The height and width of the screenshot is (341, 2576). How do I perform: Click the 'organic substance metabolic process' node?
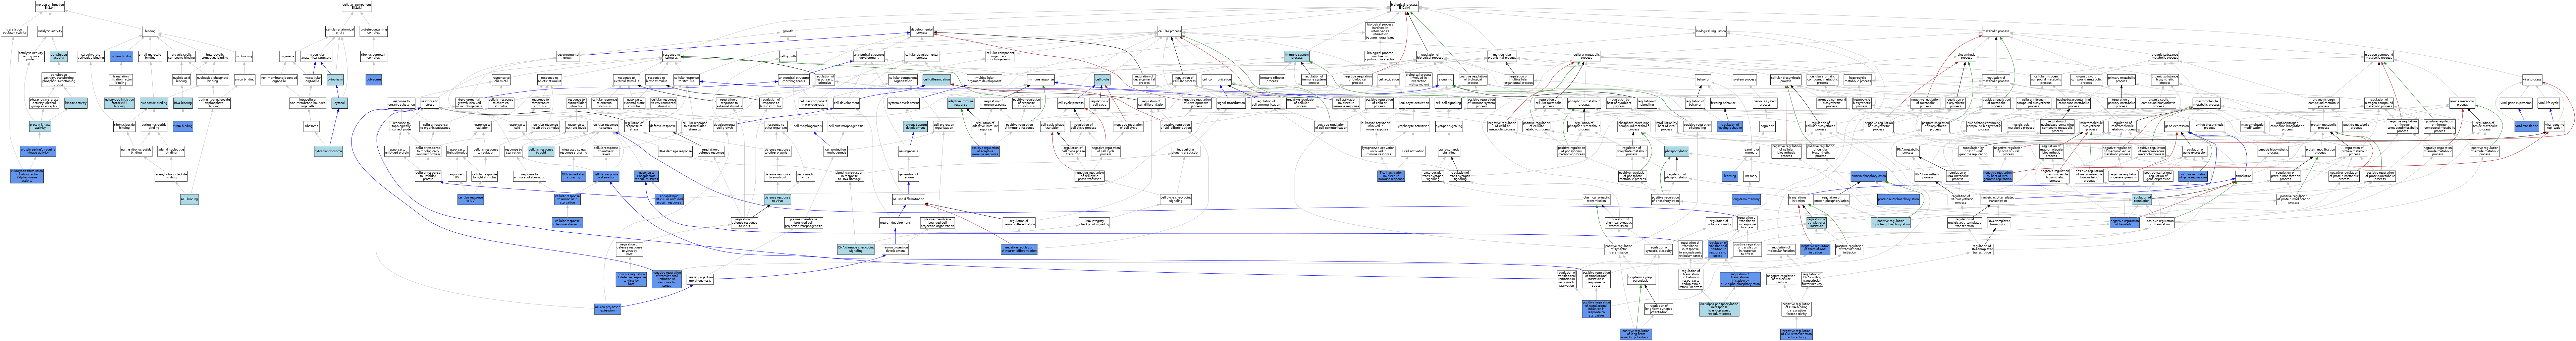click(2165, 56)
